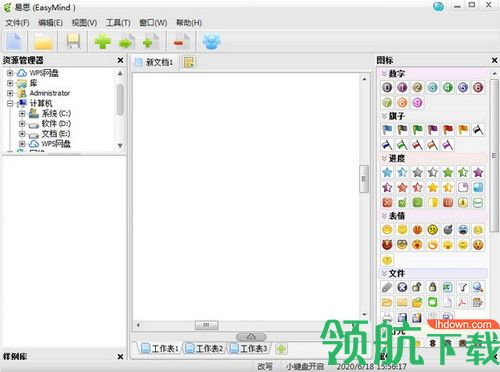Expand the Administrator tree node

(10, 93)
